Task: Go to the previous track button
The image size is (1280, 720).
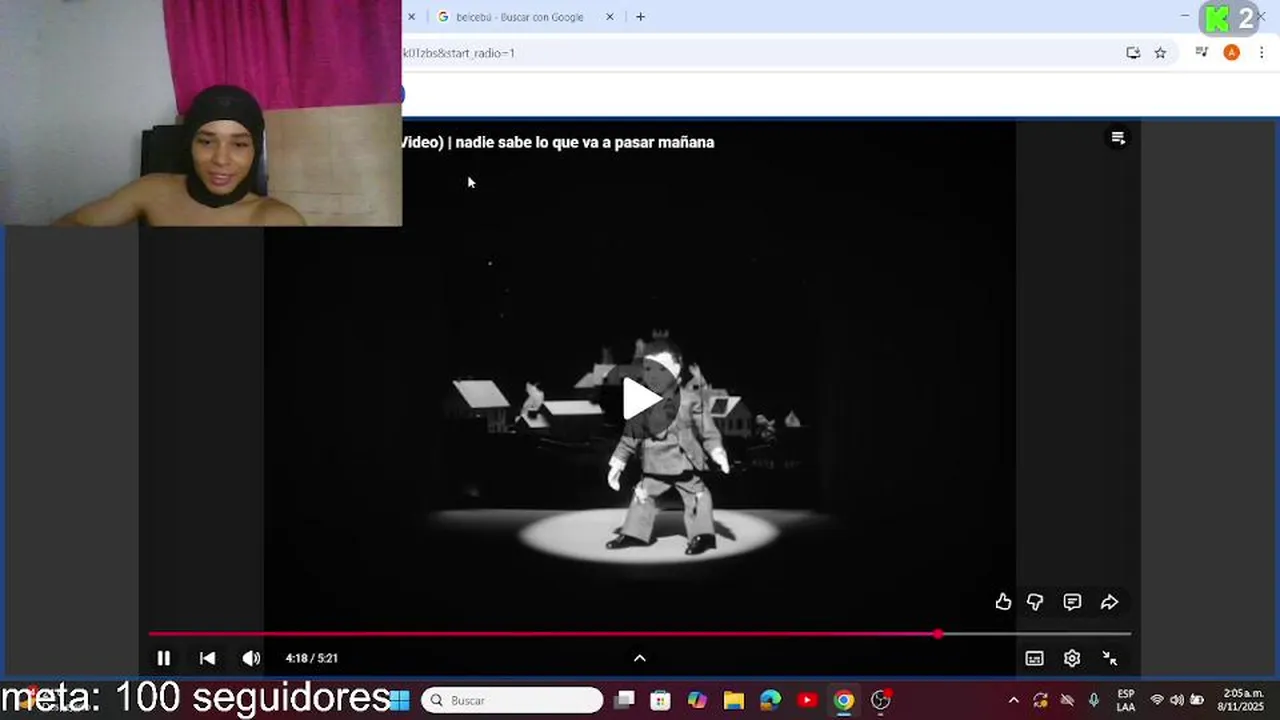Action: 207,658
